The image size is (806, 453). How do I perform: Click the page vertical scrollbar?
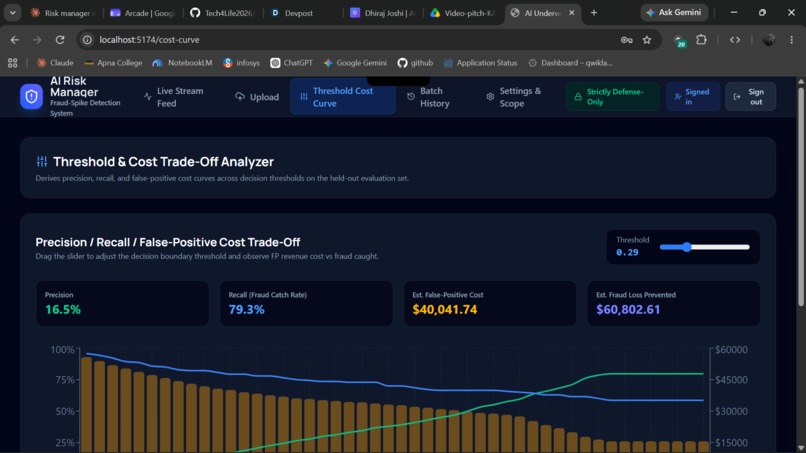(801, 198)
